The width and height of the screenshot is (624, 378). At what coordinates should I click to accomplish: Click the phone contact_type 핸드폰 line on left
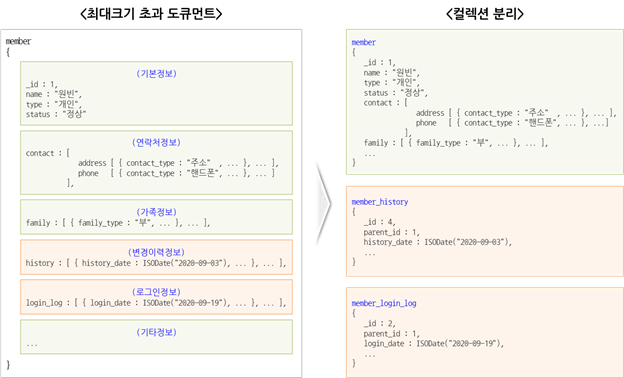click(x=176, y=173)
